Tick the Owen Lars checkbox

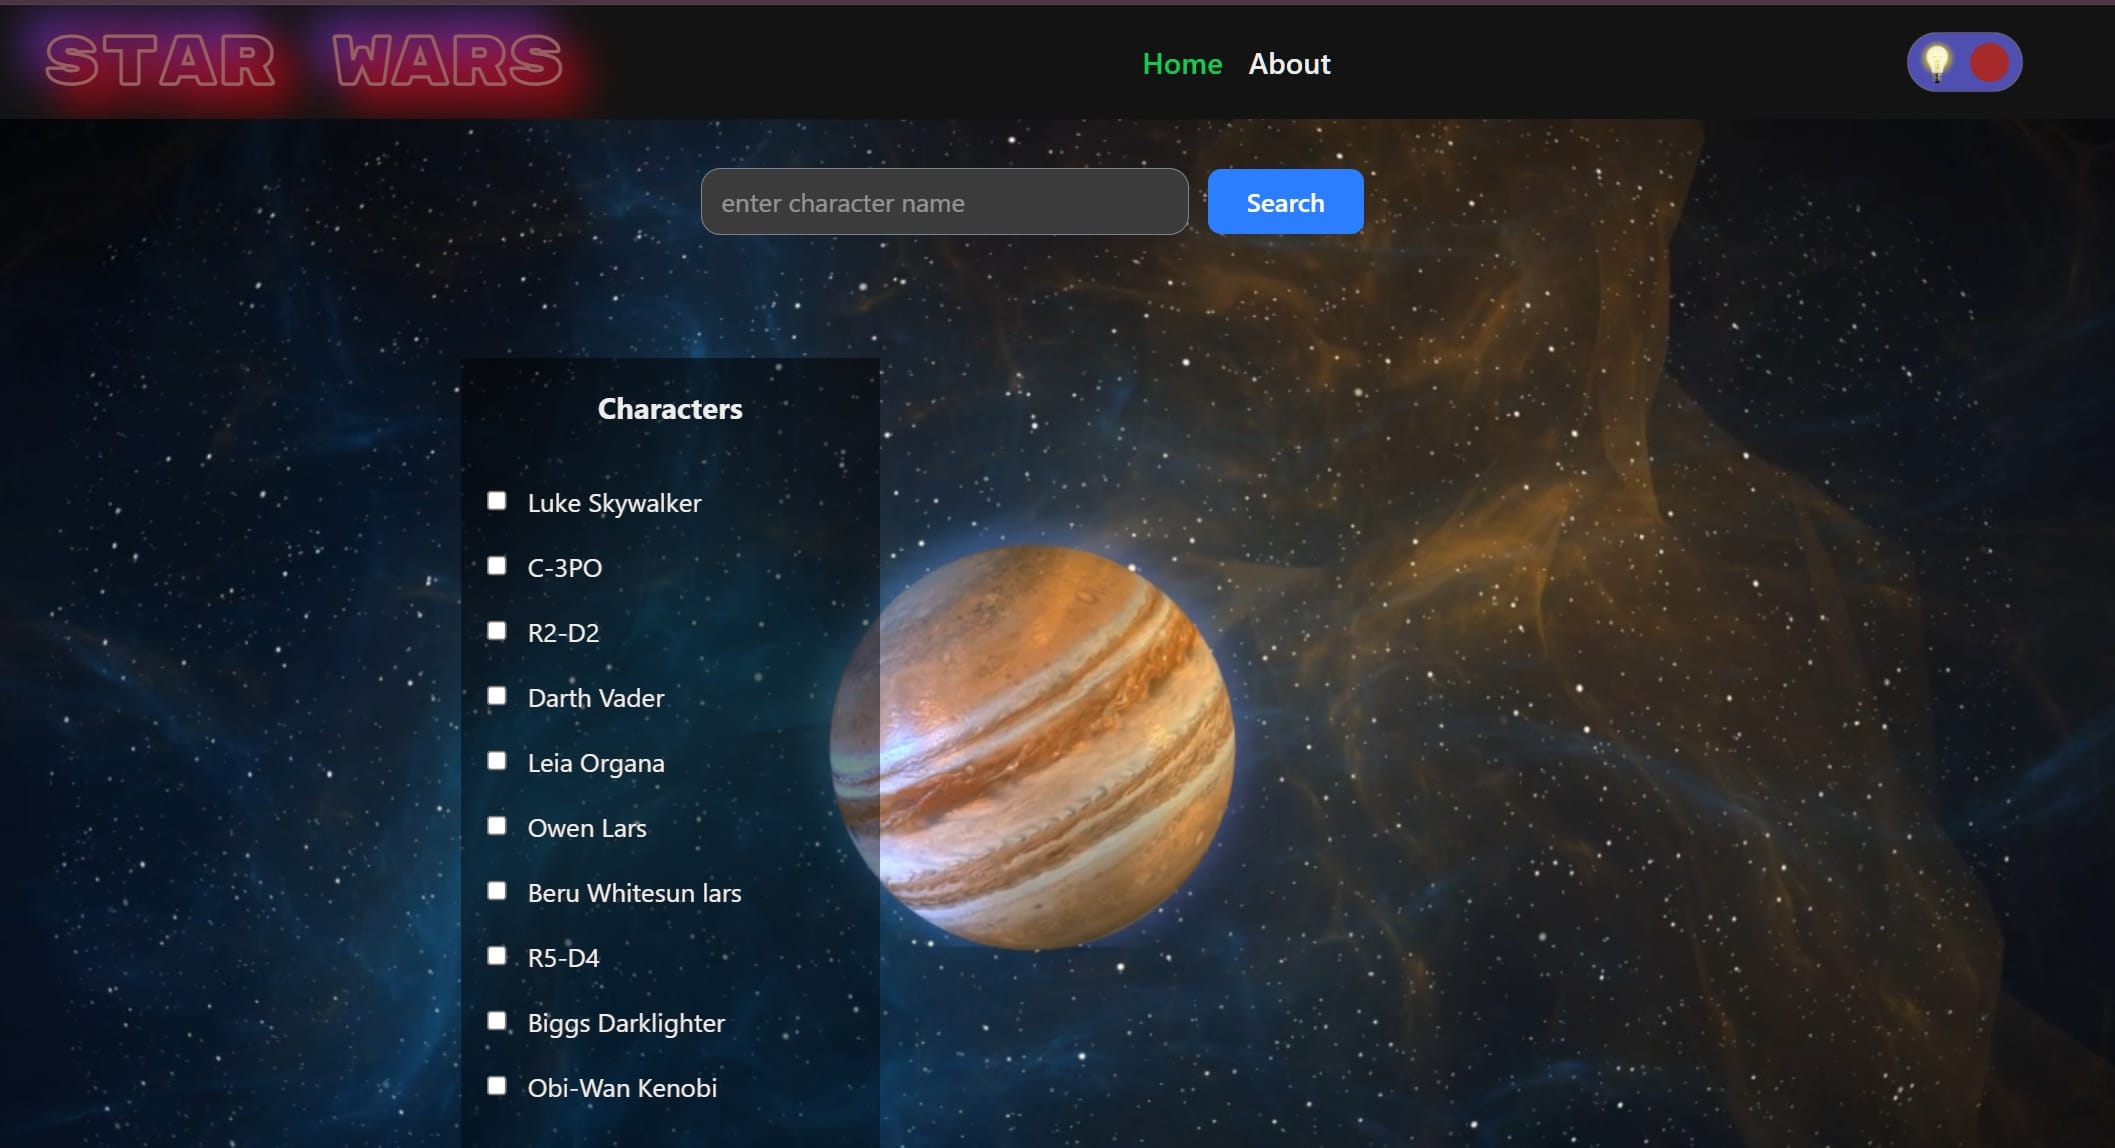coord(497,826)
